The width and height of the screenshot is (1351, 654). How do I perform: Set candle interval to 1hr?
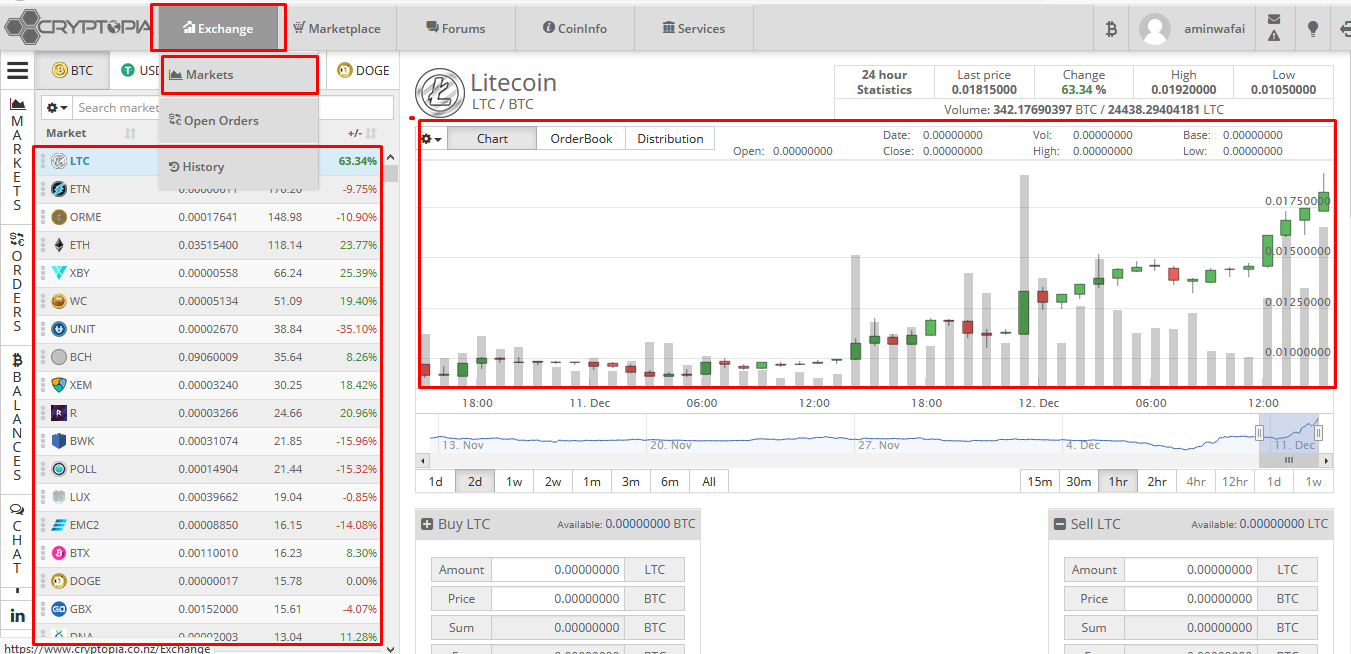pyautogui.click(x=1118, y=482)
